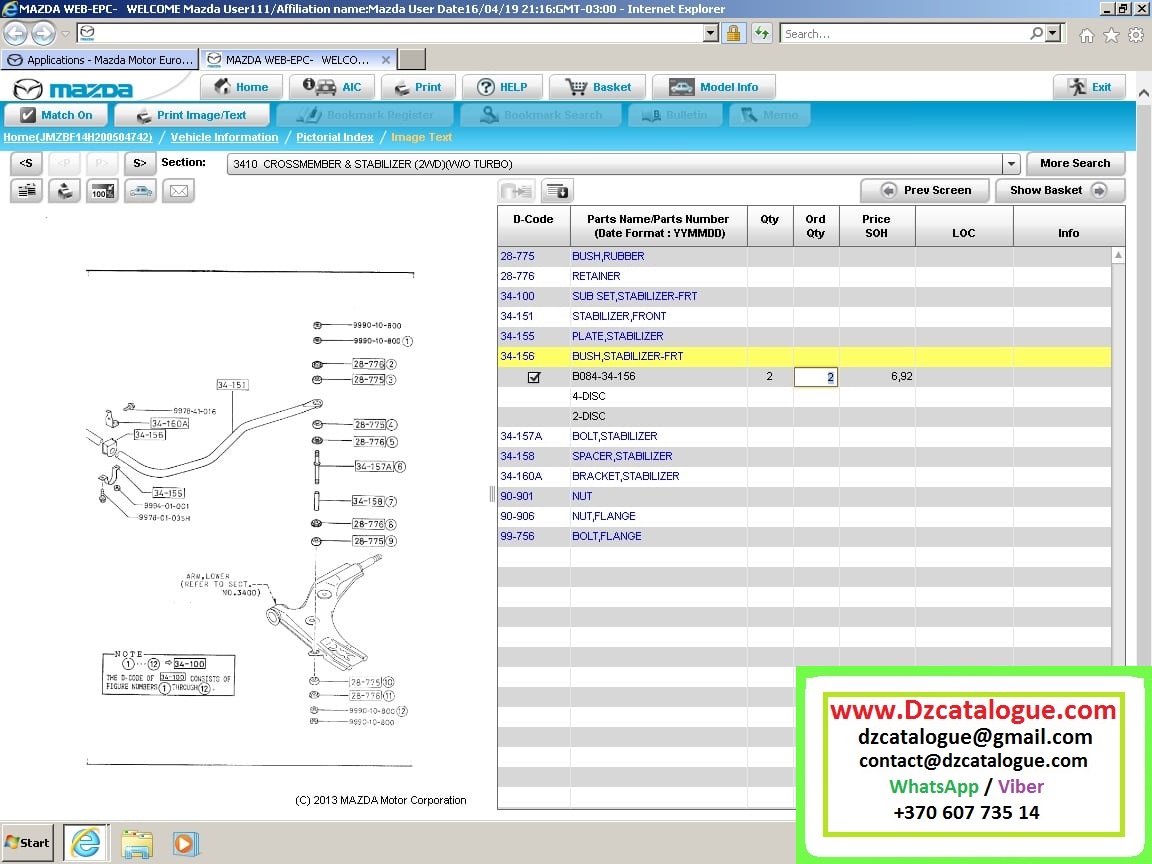Close the MAZDA WEB-EPC browser tab
Screen dimensions: 1152x864
pyautogui.click(x=386, y=60)
